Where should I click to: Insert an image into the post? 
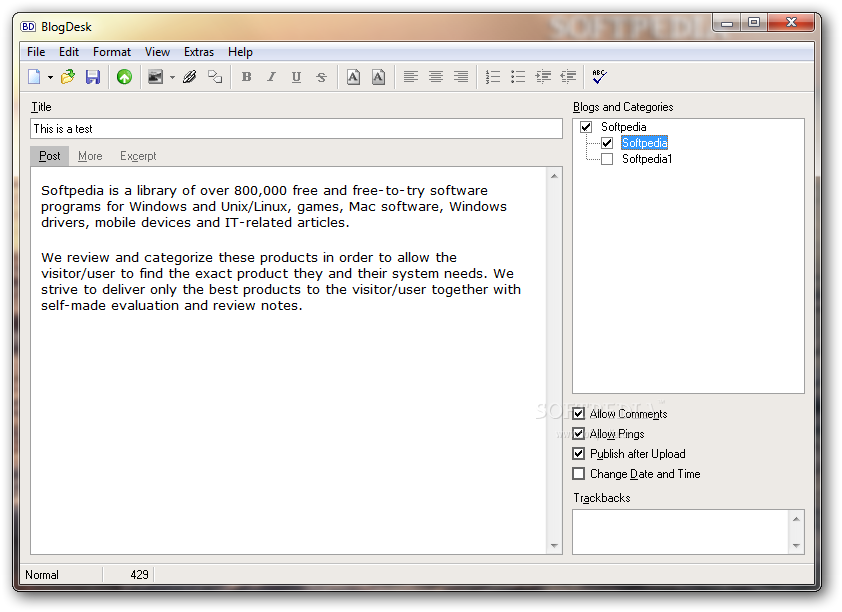pos(155,77)
